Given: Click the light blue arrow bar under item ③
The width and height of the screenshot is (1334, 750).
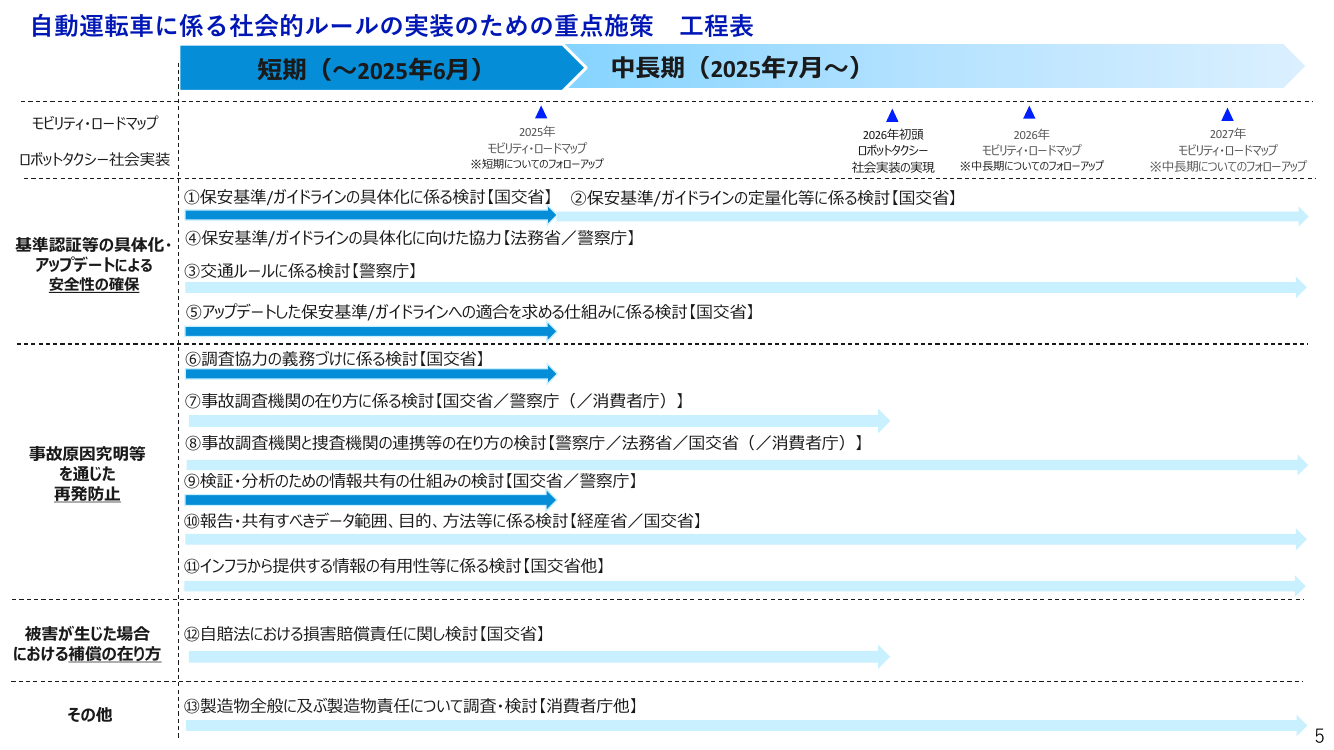Looking at the screenshot, I should pos(746,287).
